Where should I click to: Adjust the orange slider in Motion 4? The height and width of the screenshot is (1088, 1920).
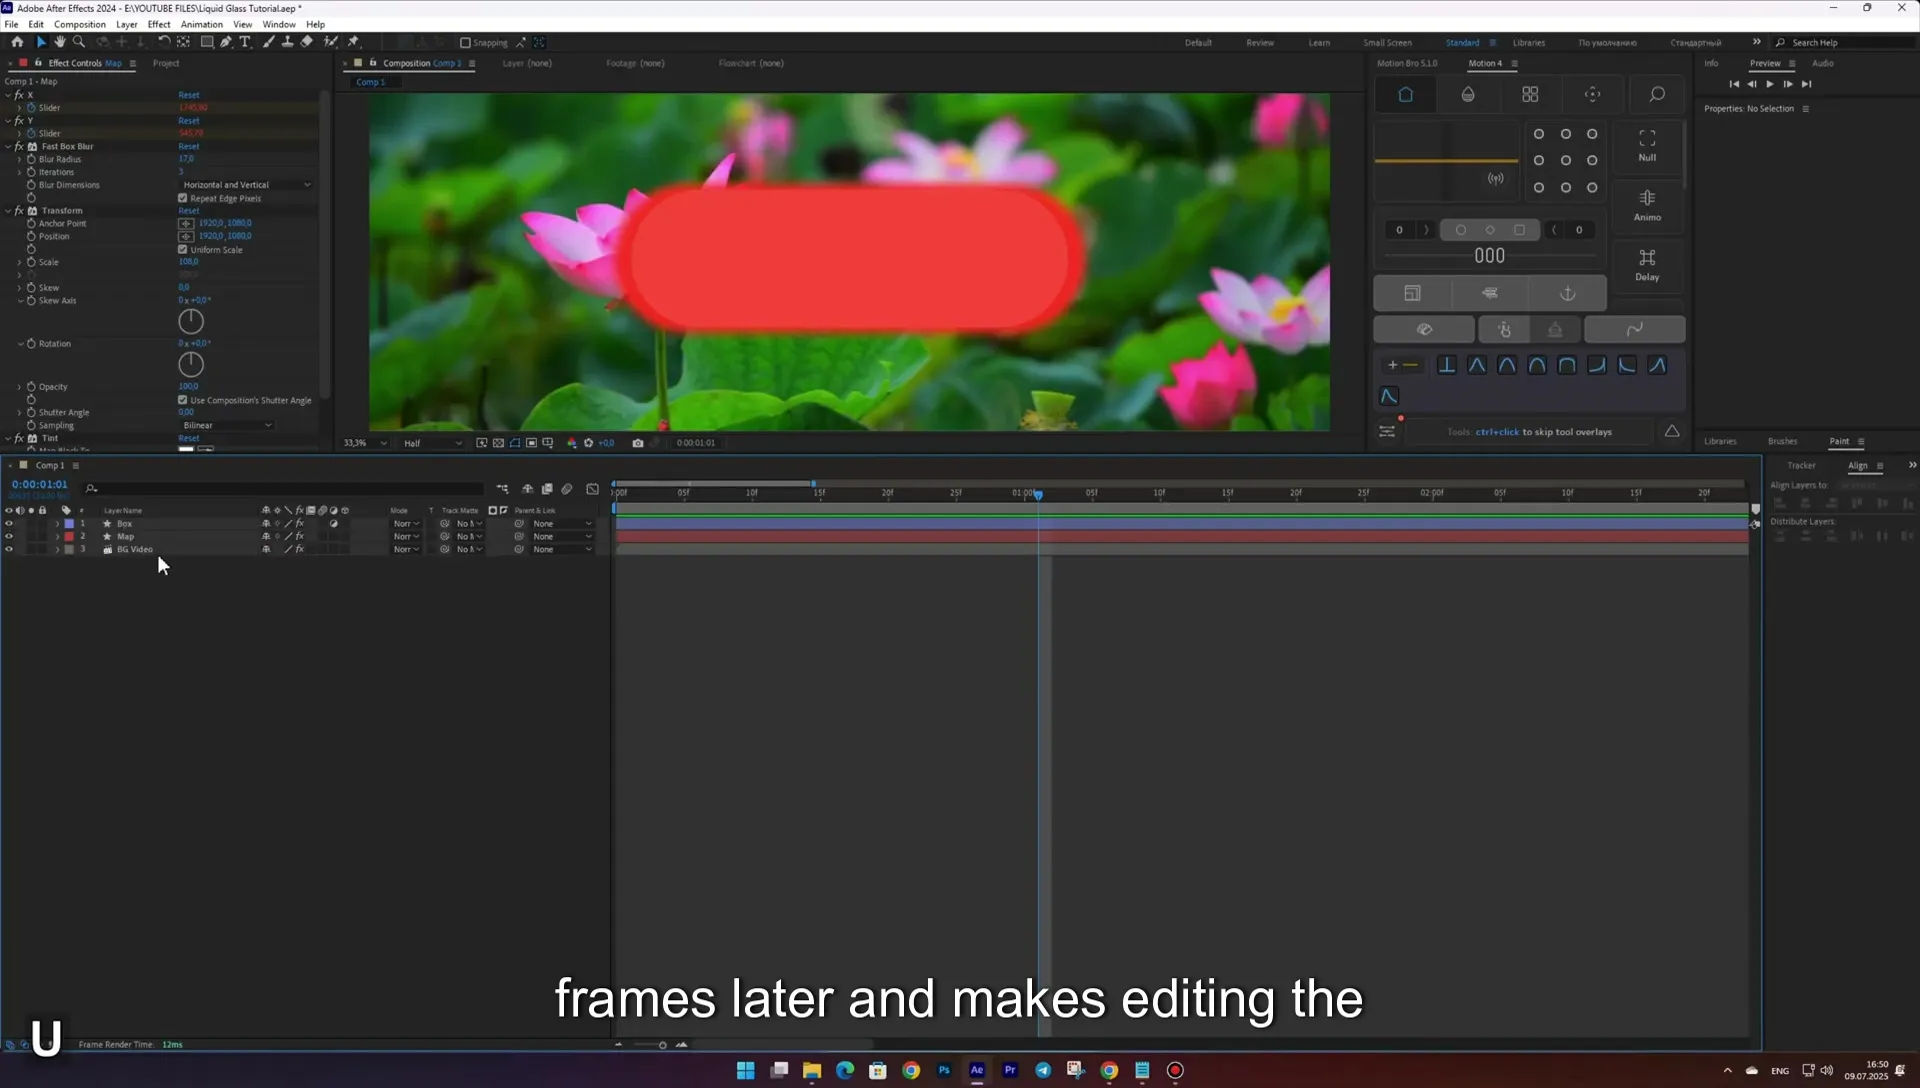point(1446,160)
